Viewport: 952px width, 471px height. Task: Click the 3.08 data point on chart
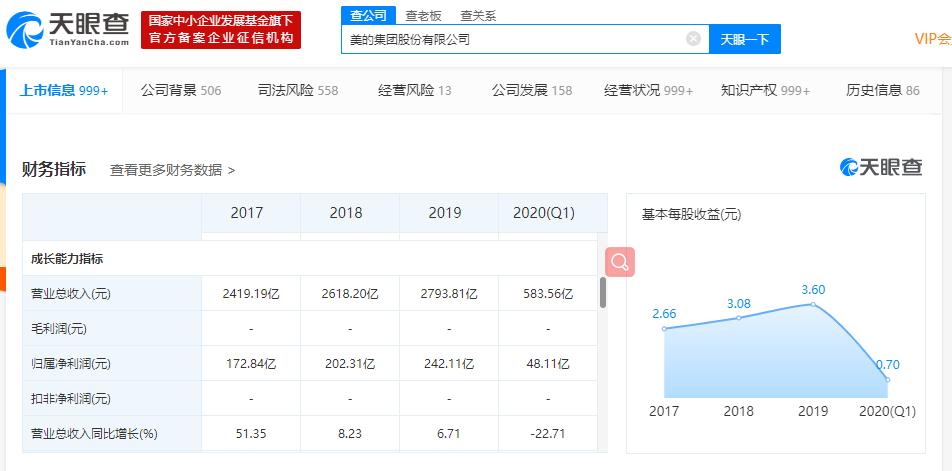(x=739, y=317)
